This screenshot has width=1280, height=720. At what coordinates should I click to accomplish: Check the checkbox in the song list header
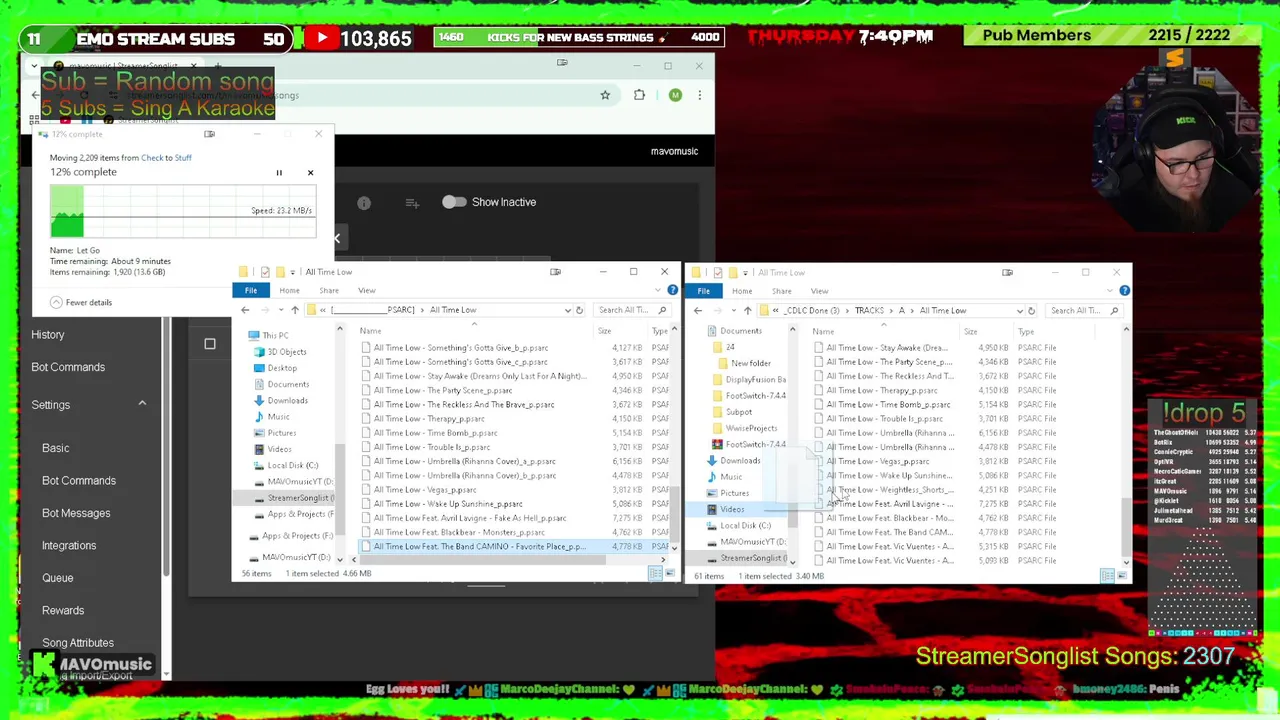[210, 344]
